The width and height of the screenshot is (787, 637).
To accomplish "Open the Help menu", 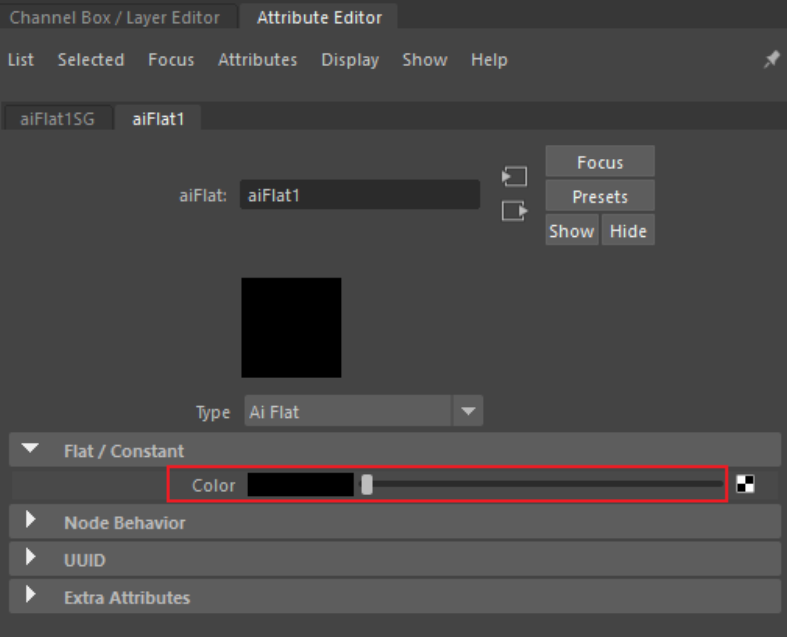I will coord(489,60).
